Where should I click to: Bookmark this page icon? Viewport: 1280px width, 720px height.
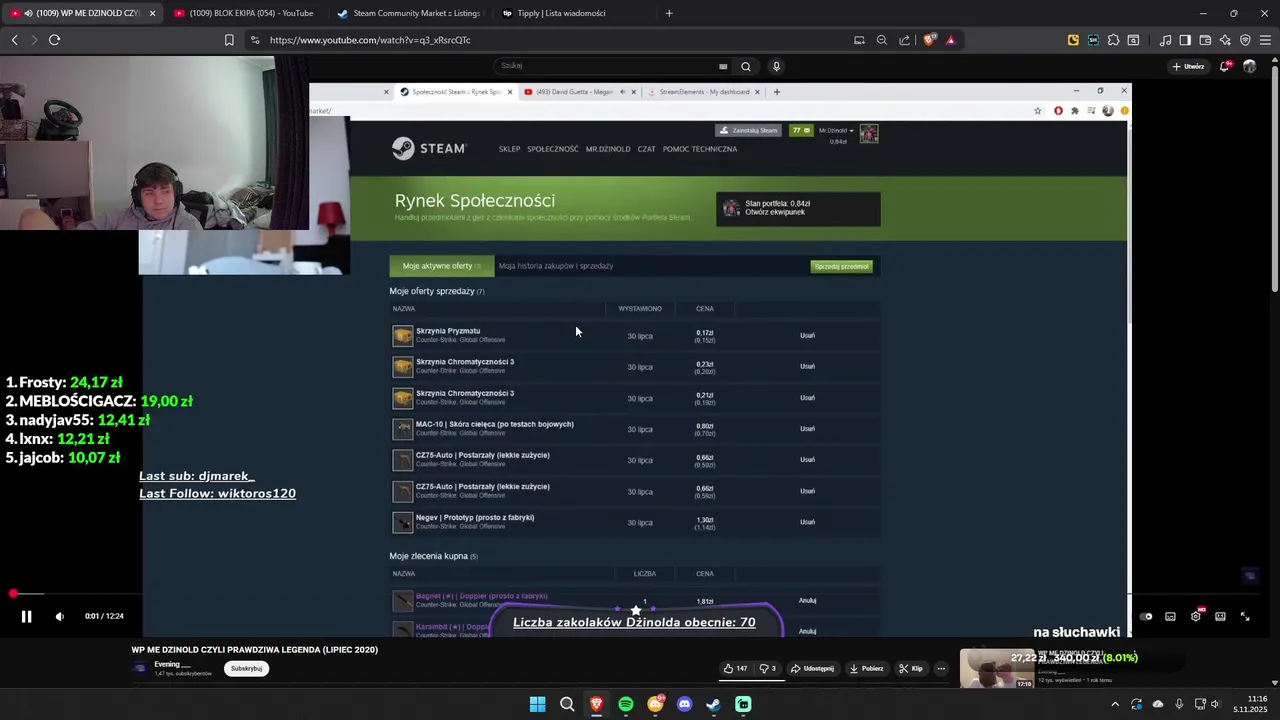pos(229,40)
